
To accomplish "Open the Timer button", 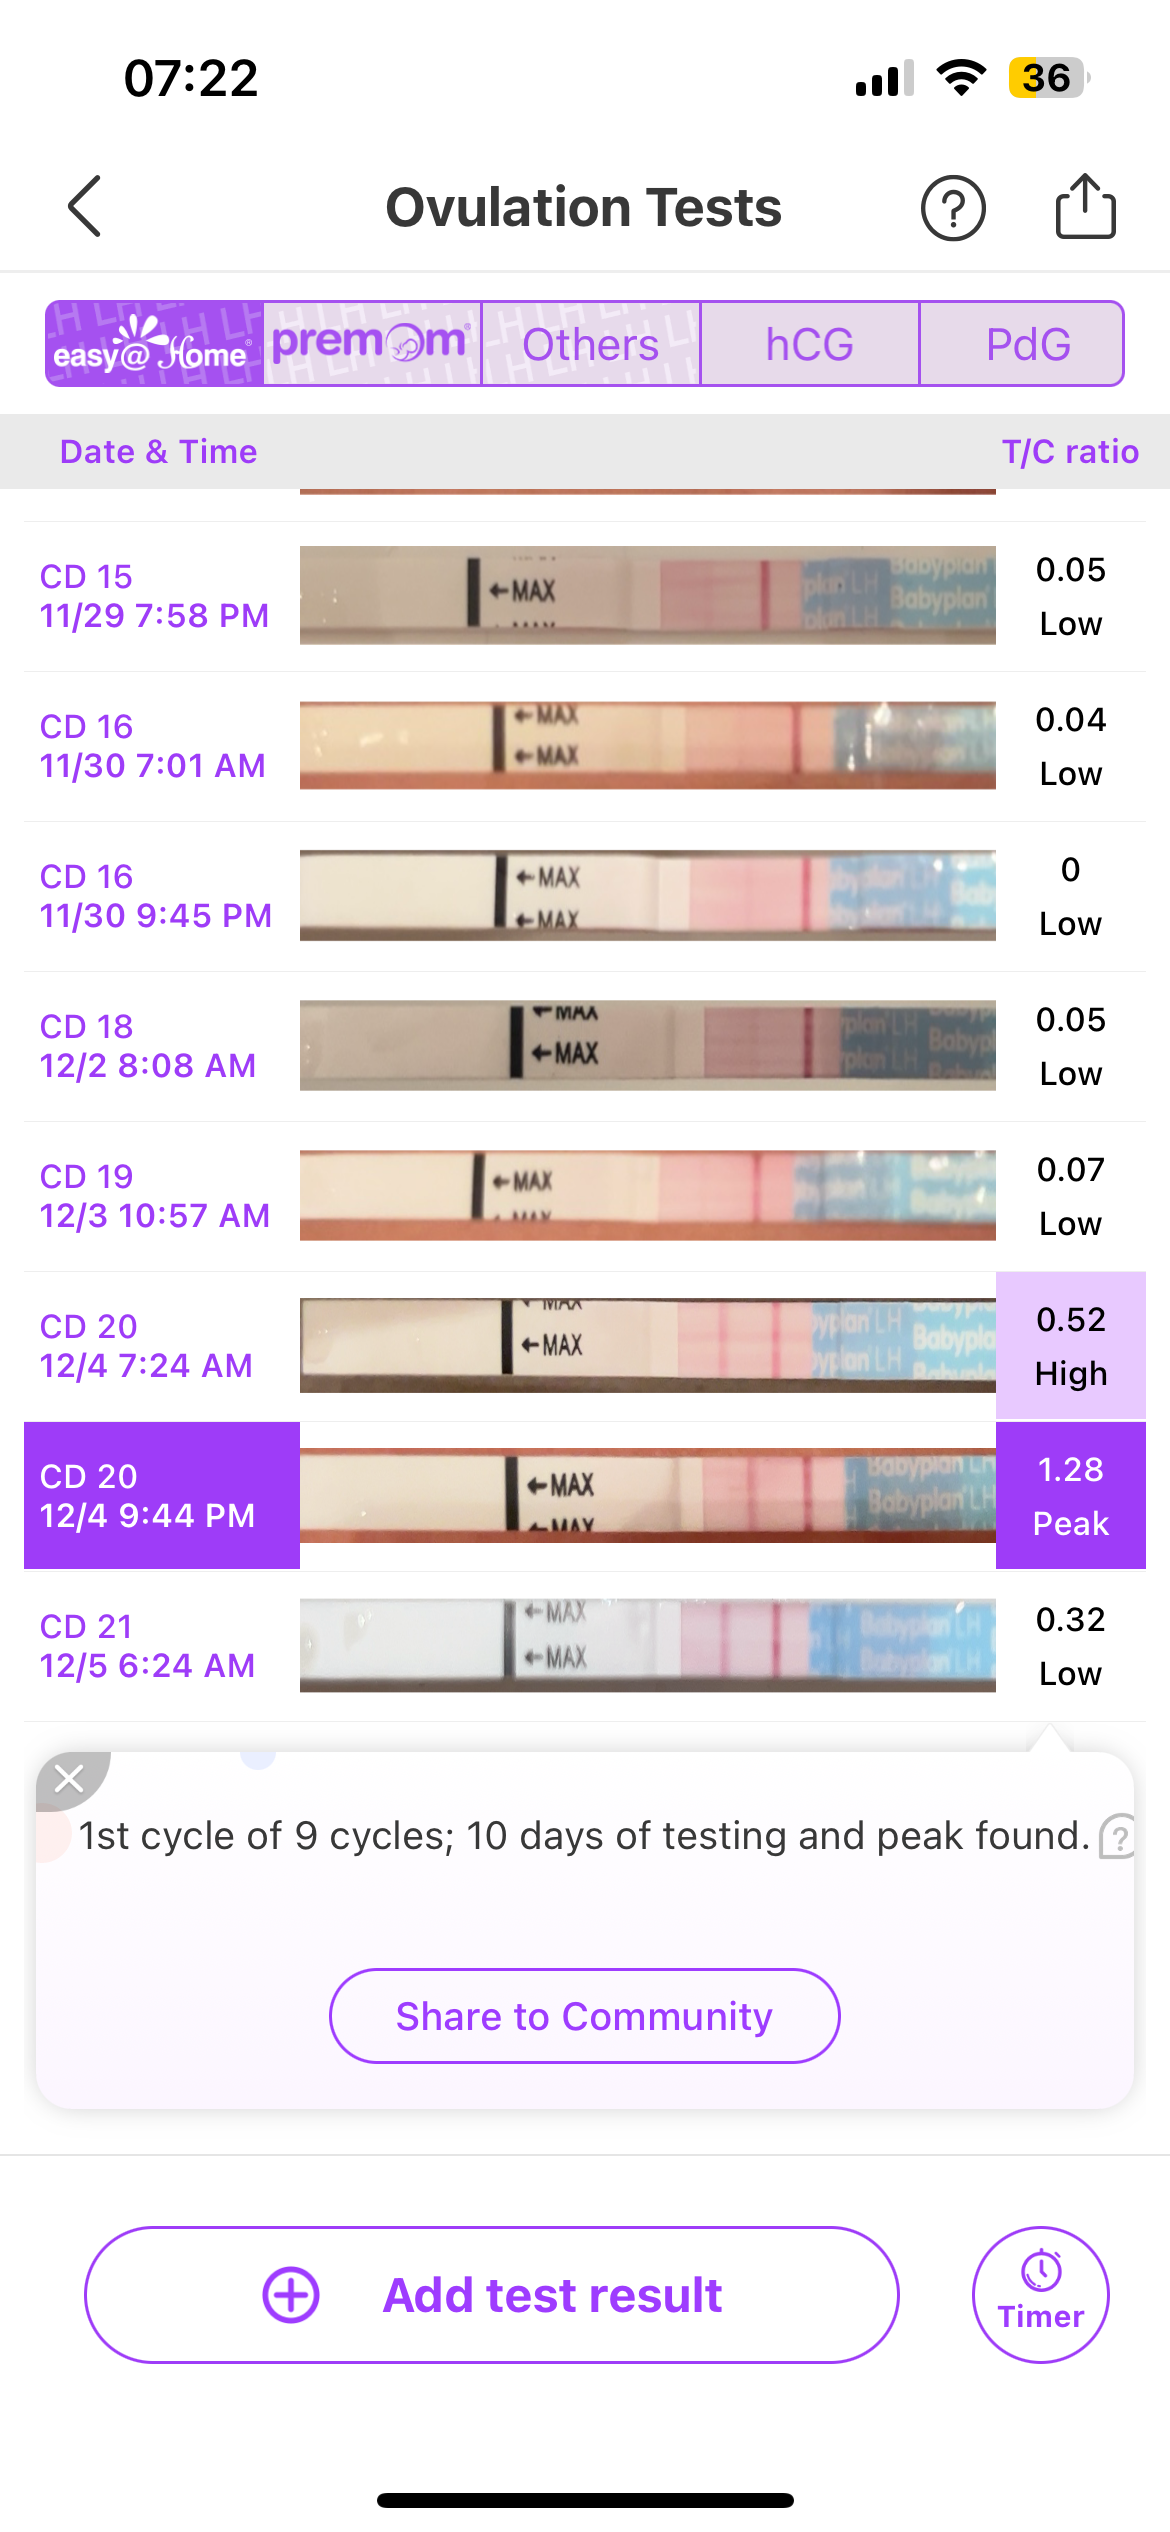I will (1040, 2295).
